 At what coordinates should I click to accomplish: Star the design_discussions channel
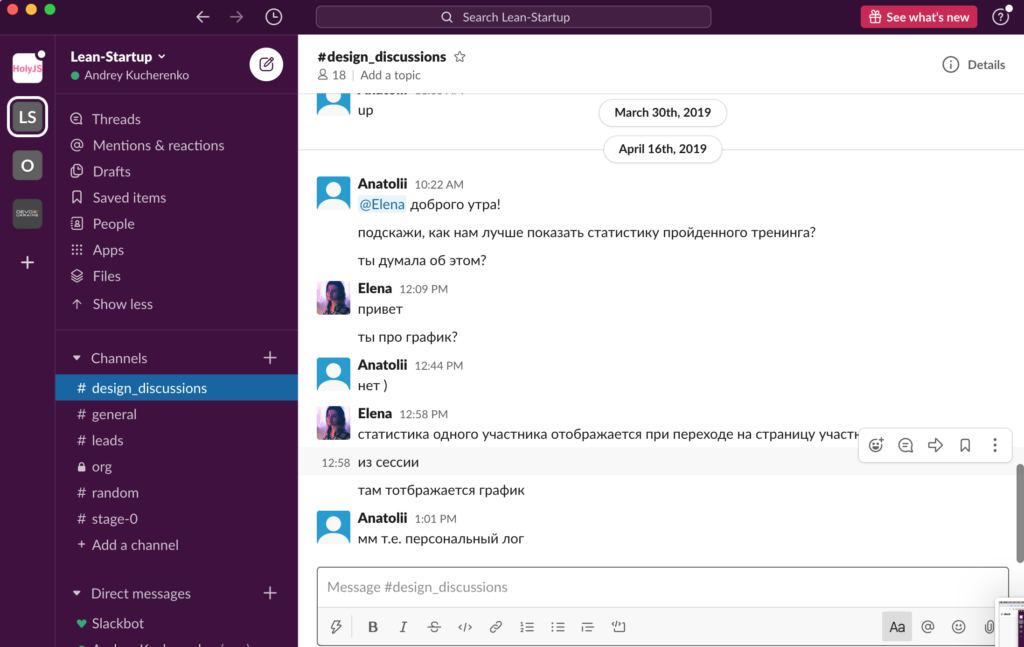pos(460,57)
